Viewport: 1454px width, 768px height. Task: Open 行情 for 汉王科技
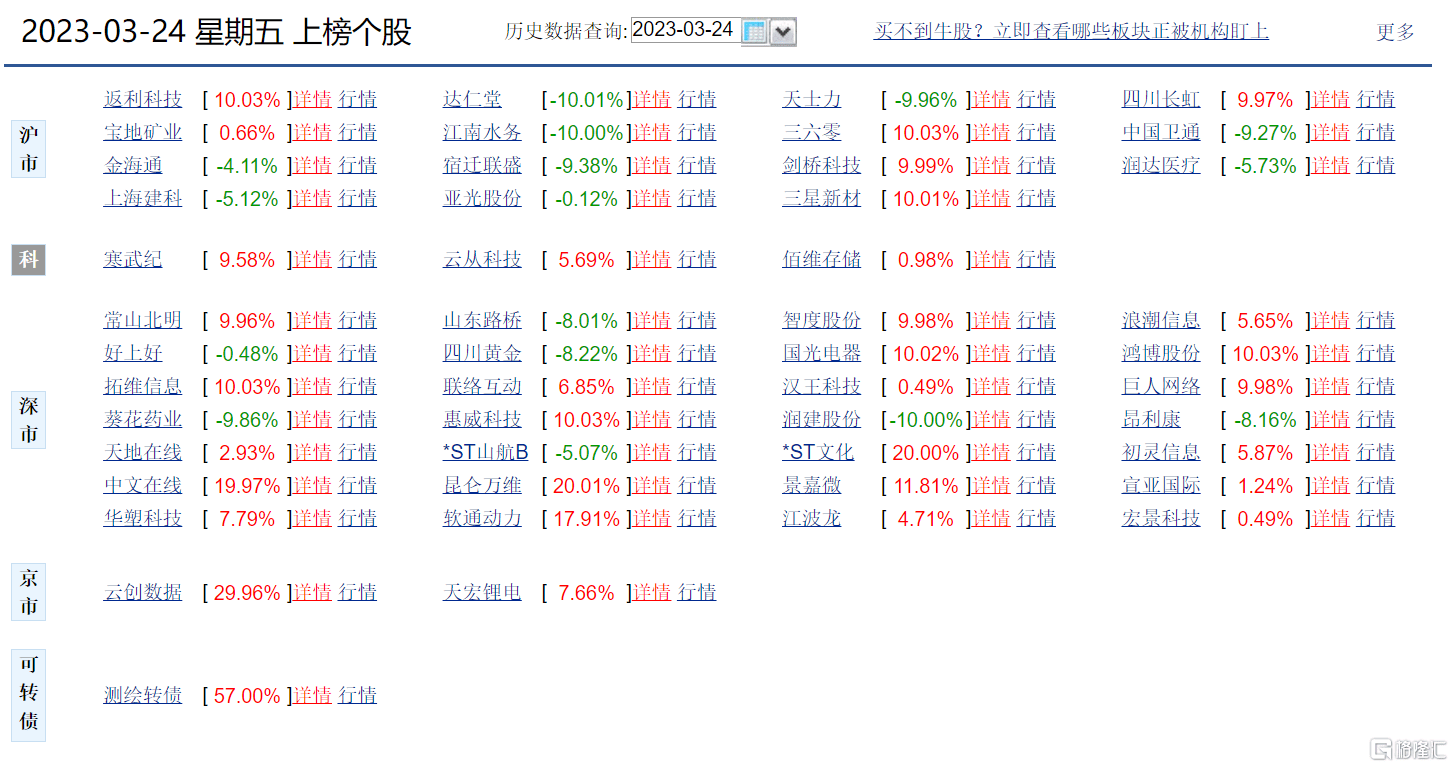(x=1036, y=387)
